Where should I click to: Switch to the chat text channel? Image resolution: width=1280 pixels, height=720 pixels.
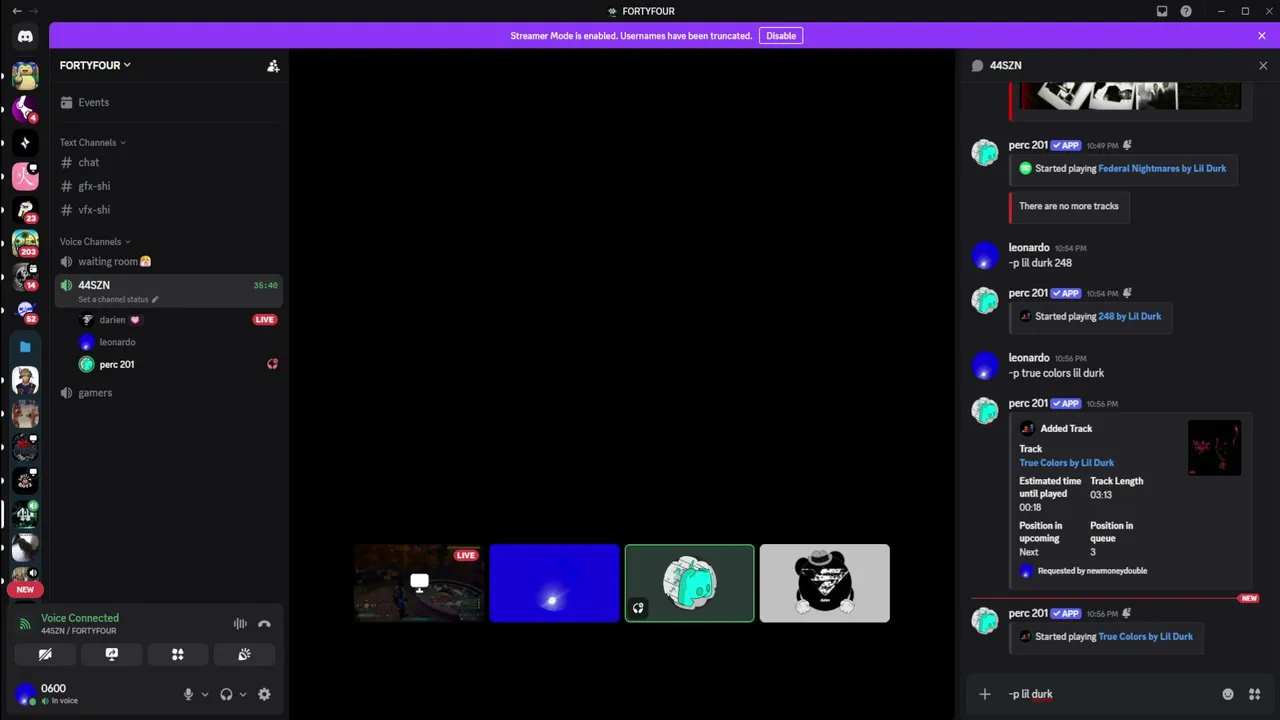[168, 162]
